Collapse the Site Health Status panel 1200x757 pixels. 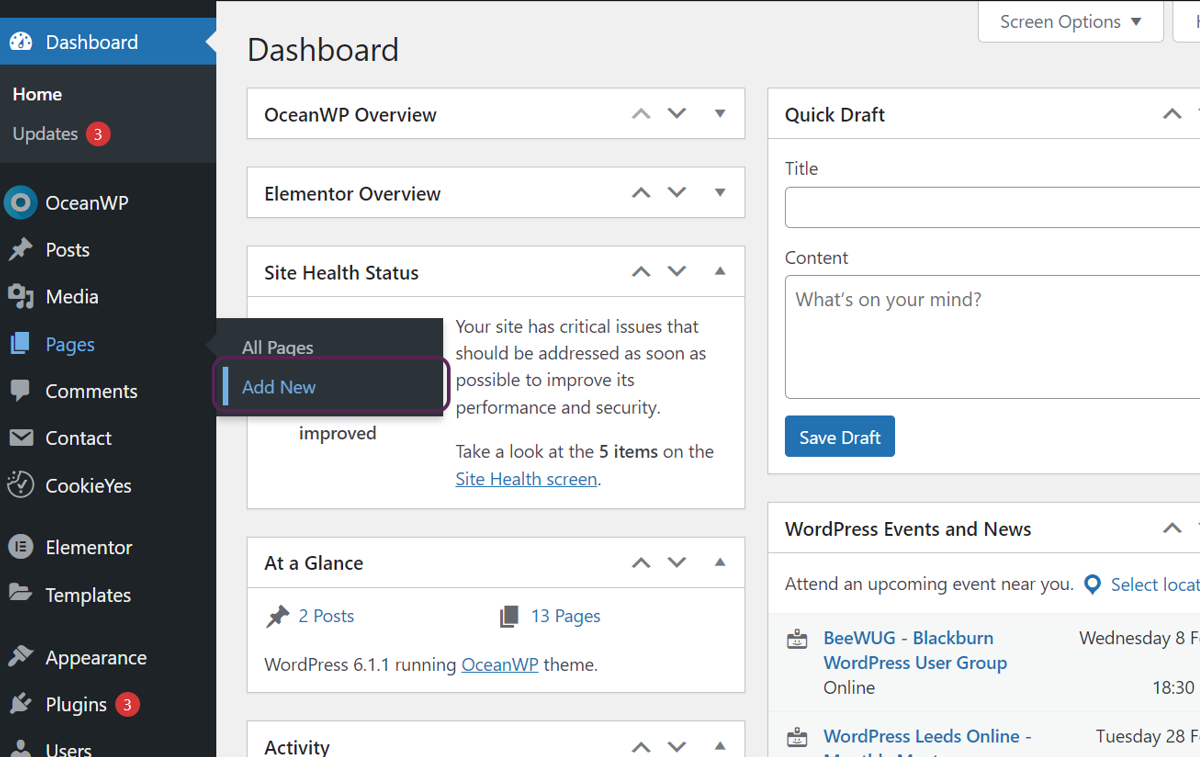point(720,272)
